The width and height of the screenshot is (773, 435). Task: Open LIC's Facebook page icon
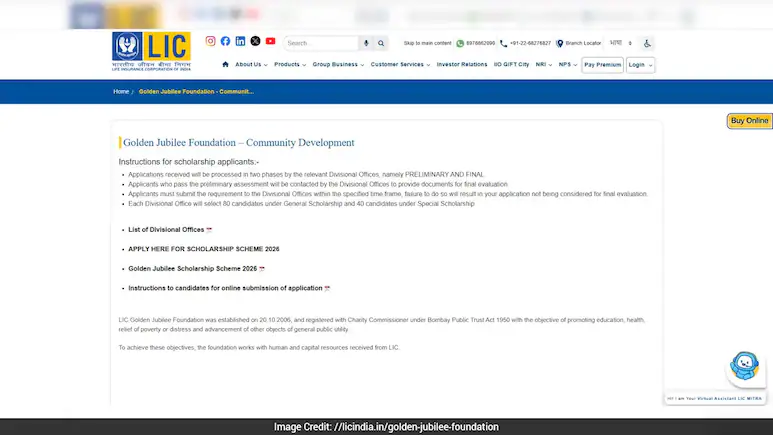[225, 41]
